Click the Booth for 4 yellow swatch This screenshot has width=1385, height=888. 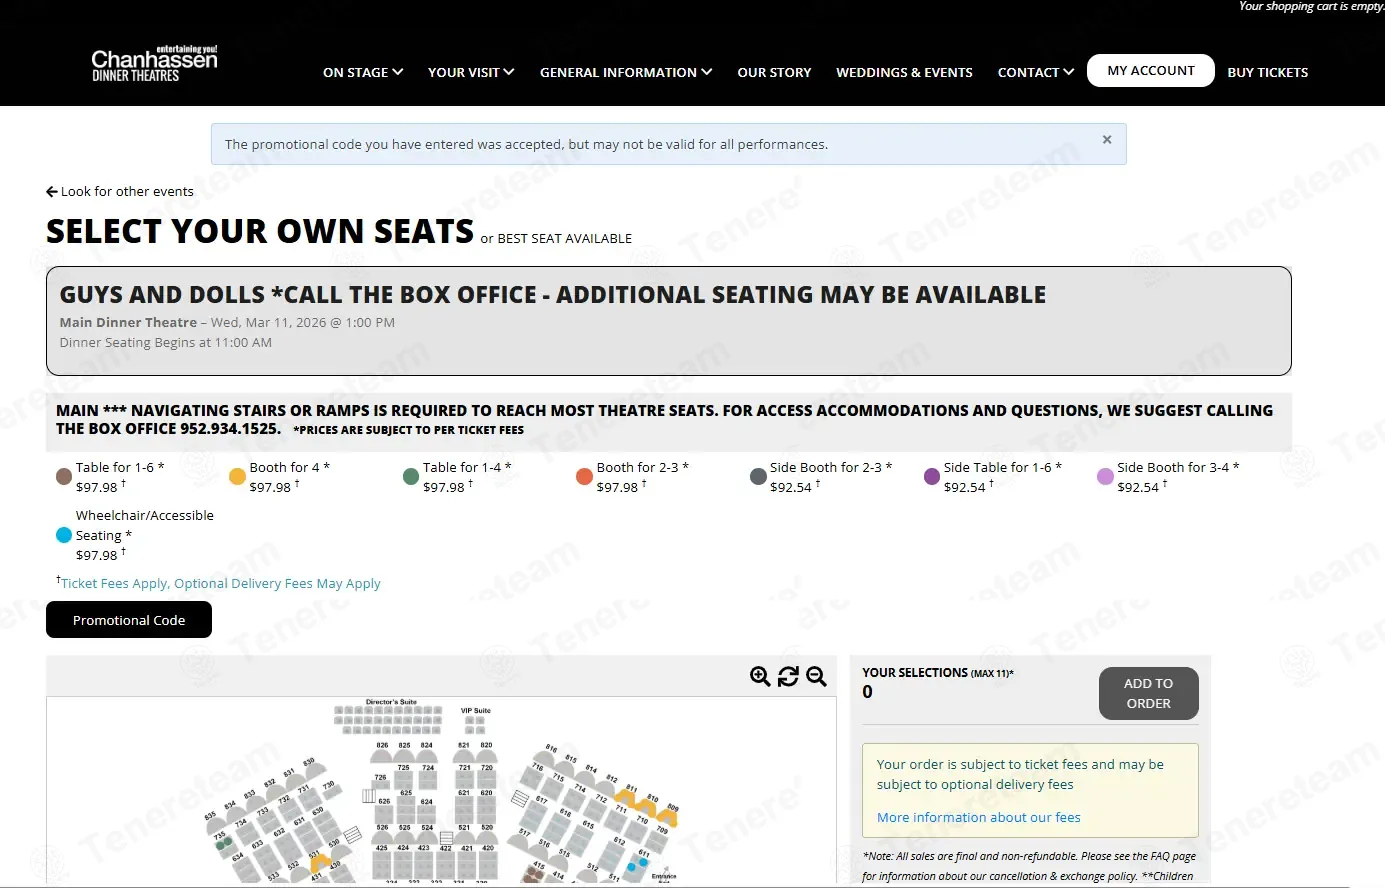(237, 477)
